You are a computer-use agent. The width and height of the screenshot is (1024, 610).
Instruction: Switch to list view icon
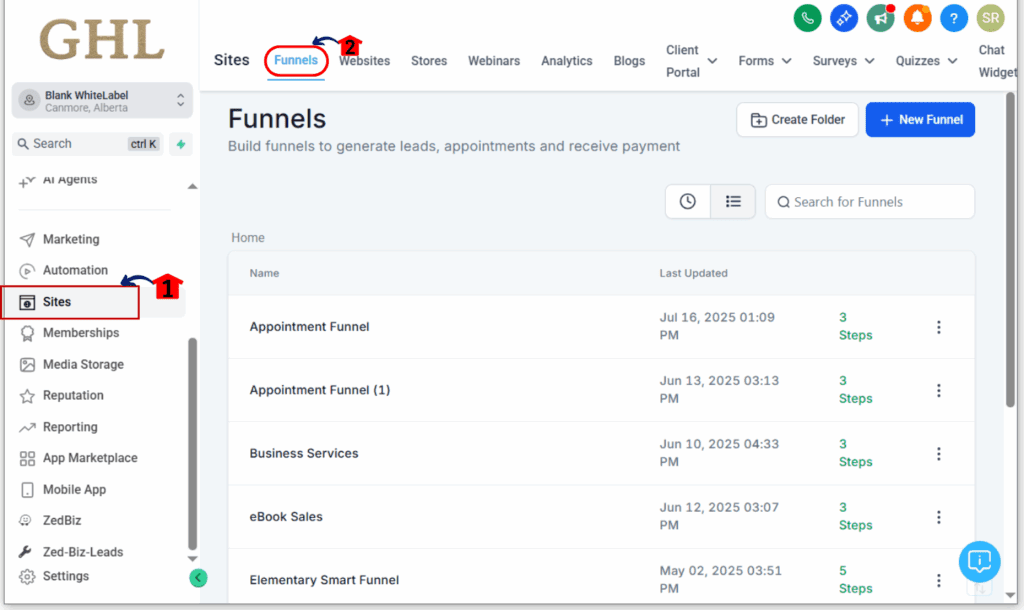[x=733, y=201]
